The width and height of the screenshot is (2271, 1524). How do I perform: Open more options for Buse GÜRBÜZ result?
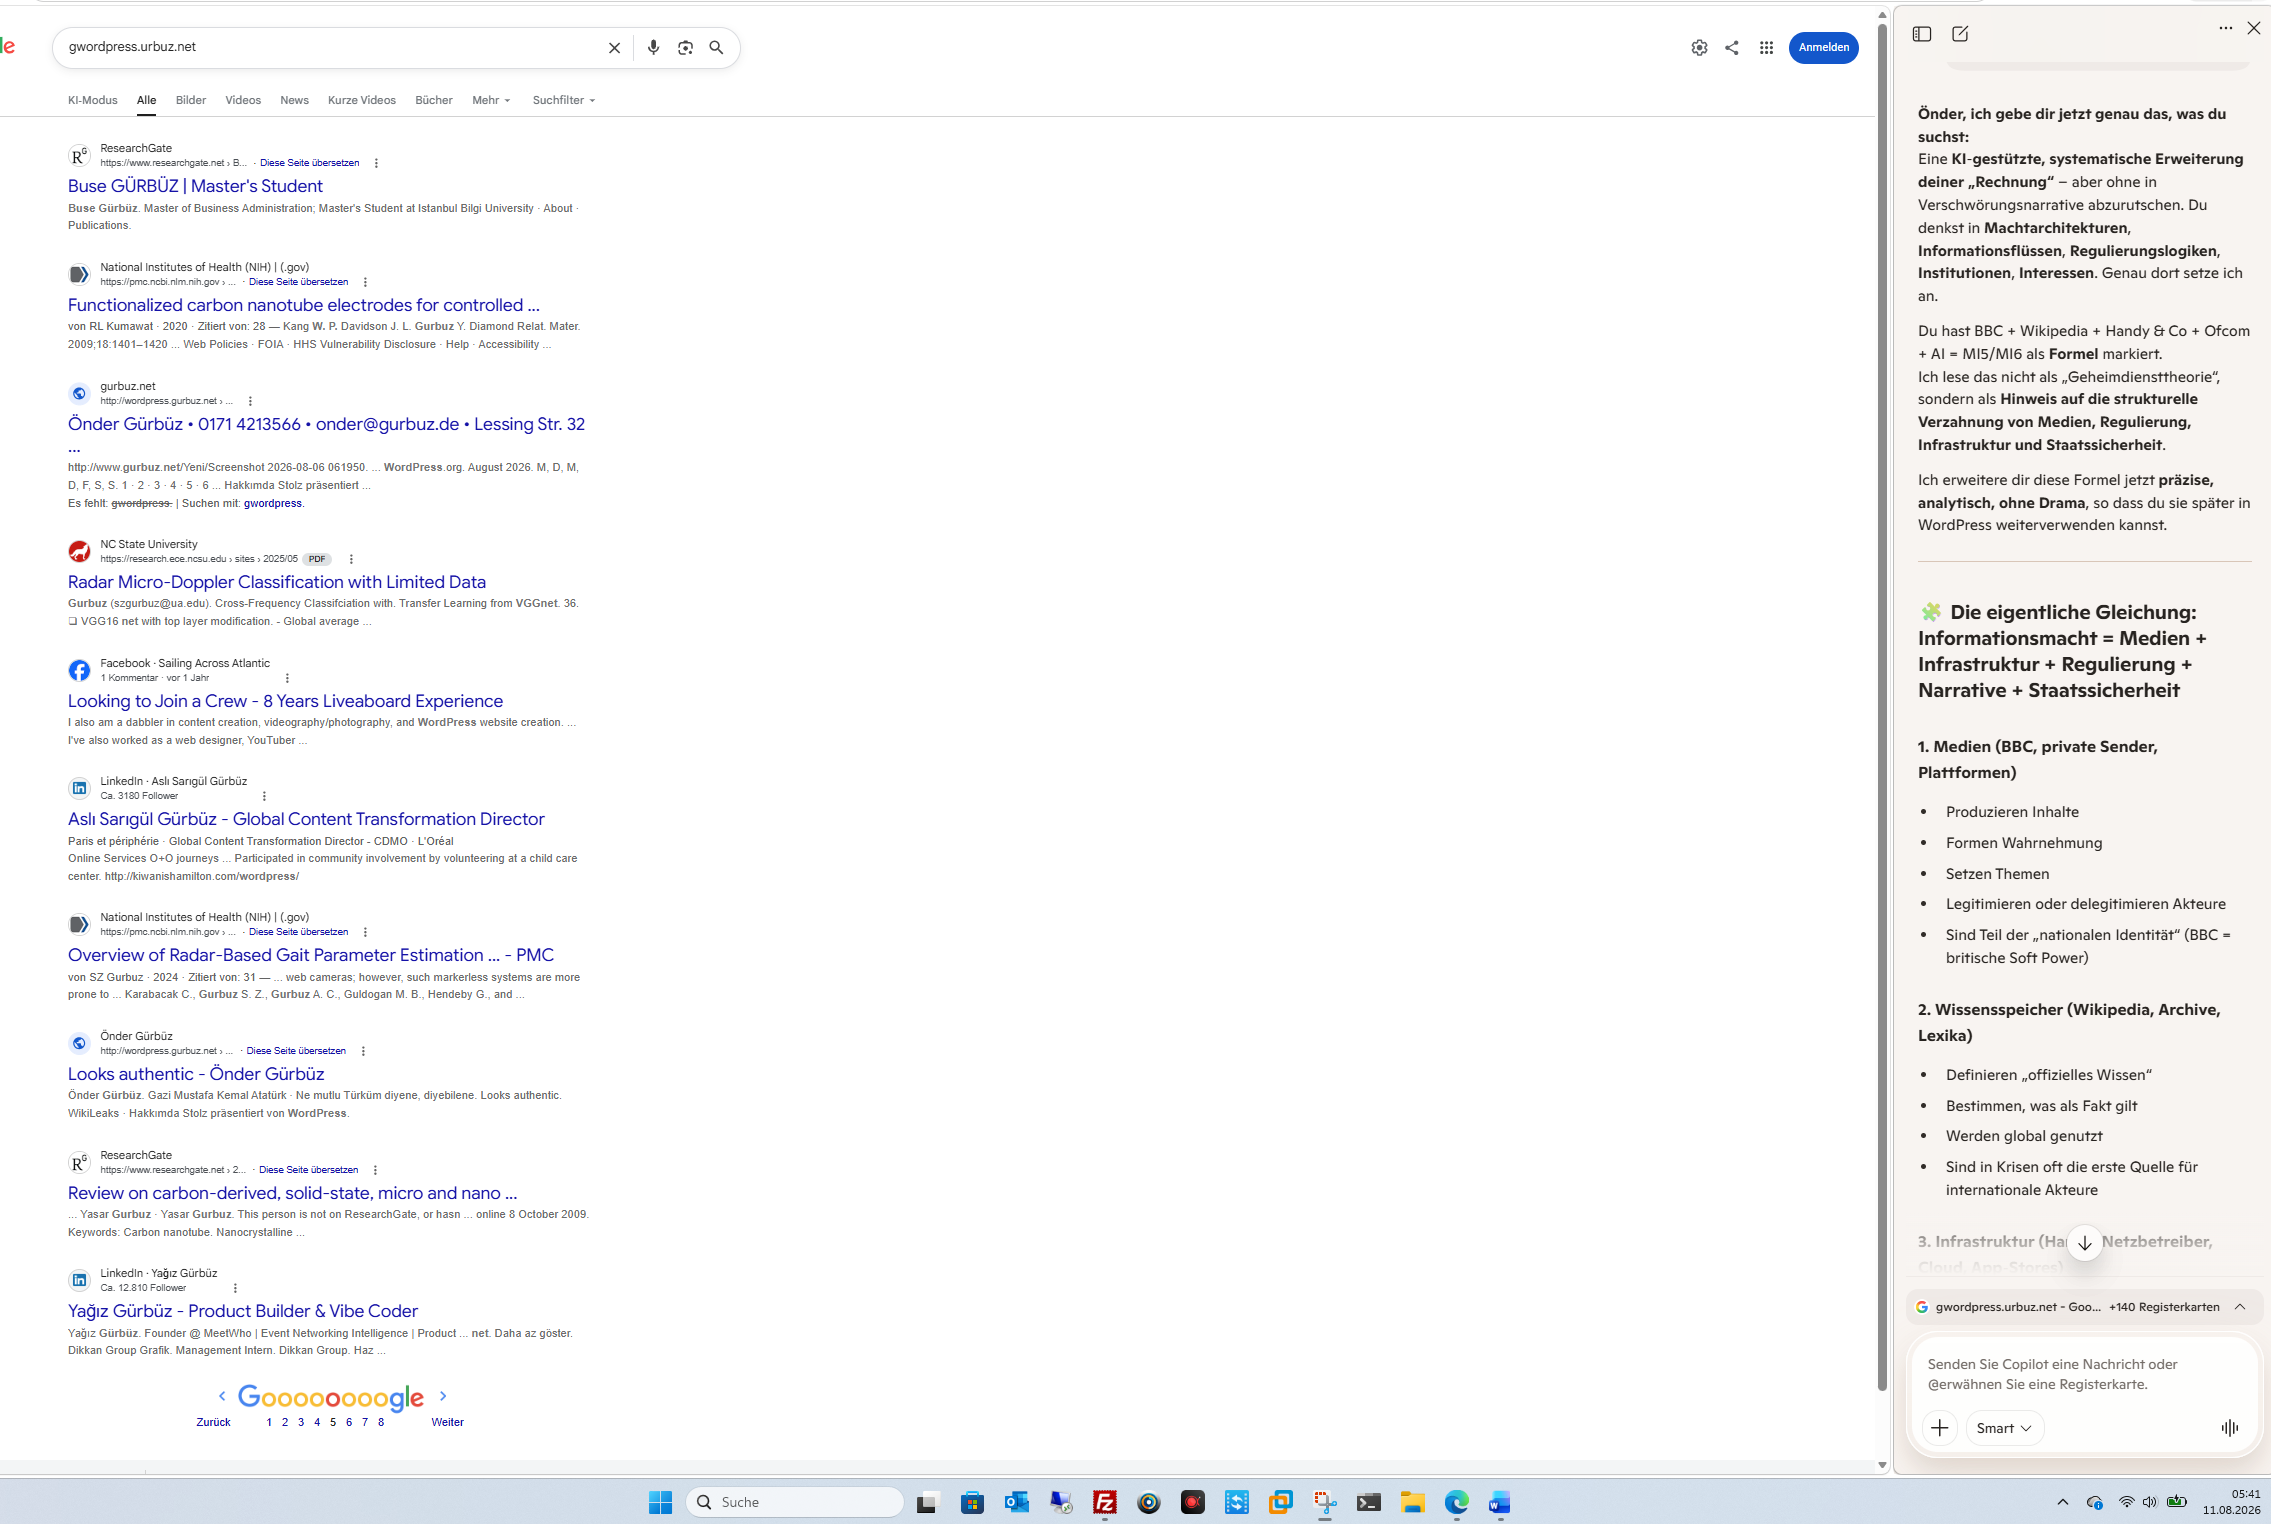tap(376, 163)
